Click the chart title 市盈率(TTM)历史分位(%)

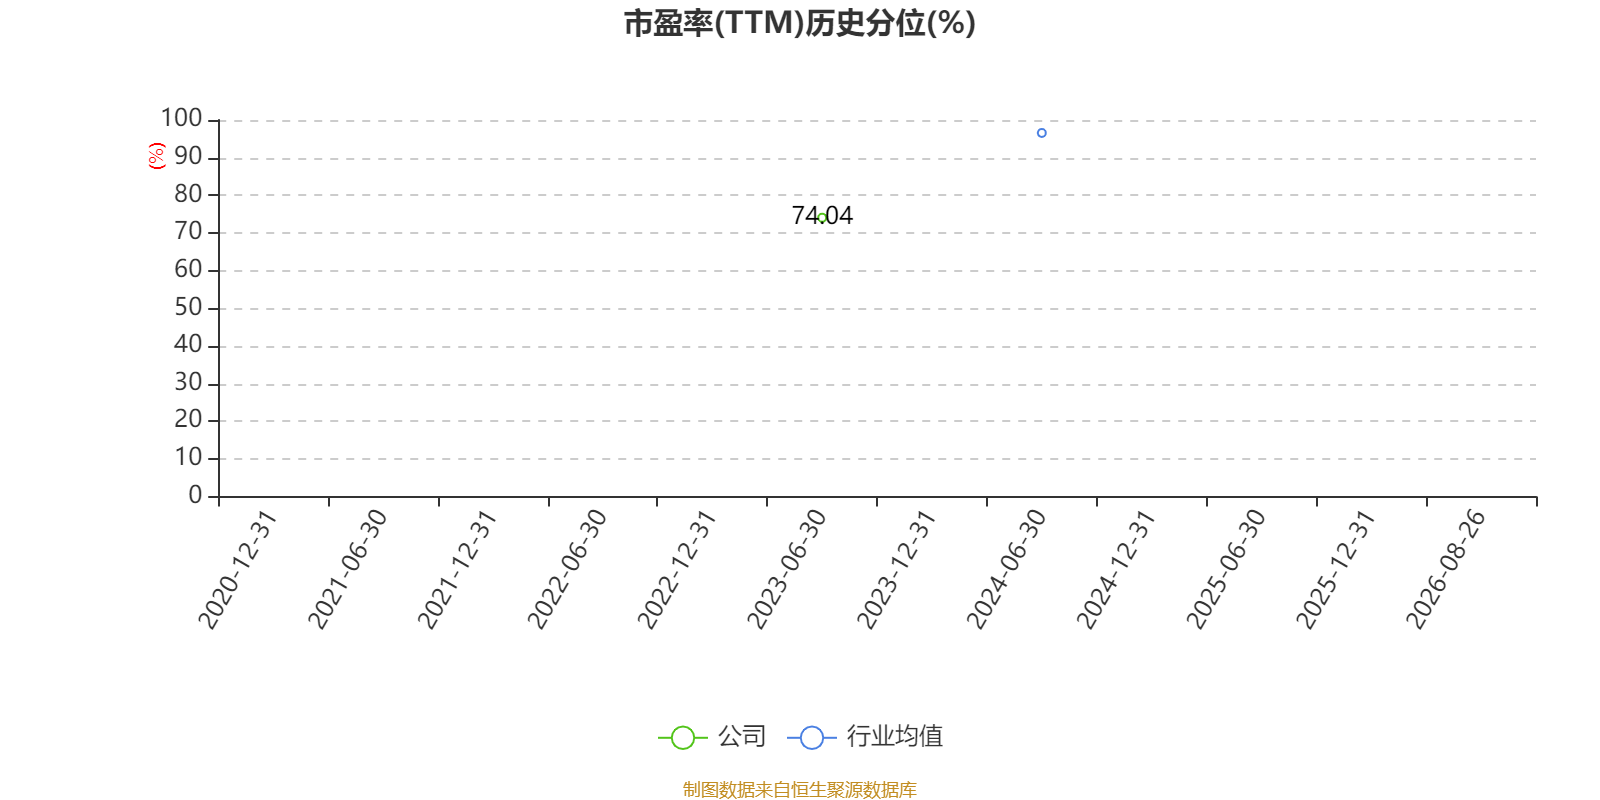click(800, 22)
